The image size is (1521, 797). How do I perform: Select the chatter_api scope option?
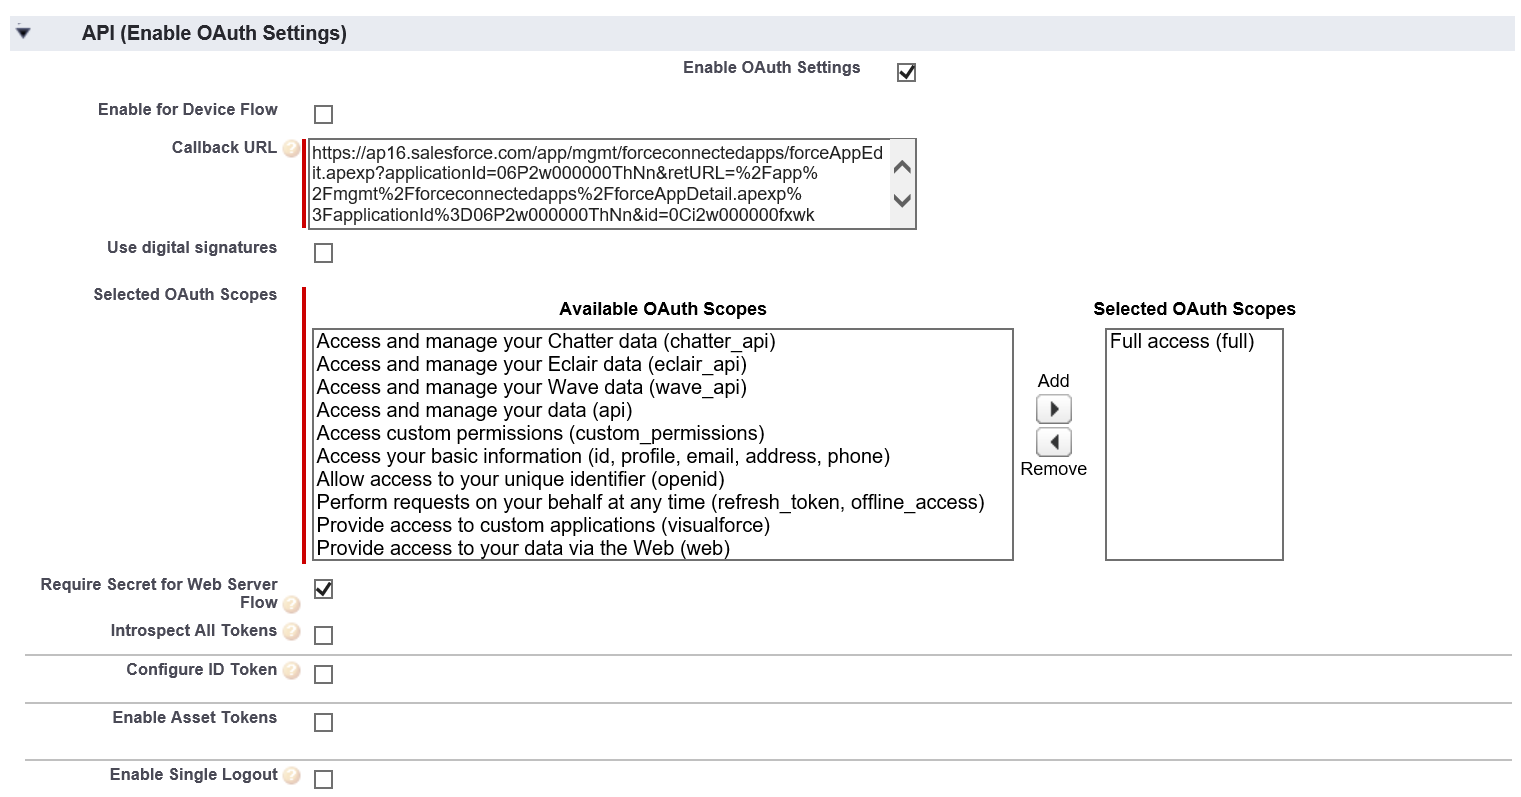(546, 342)
